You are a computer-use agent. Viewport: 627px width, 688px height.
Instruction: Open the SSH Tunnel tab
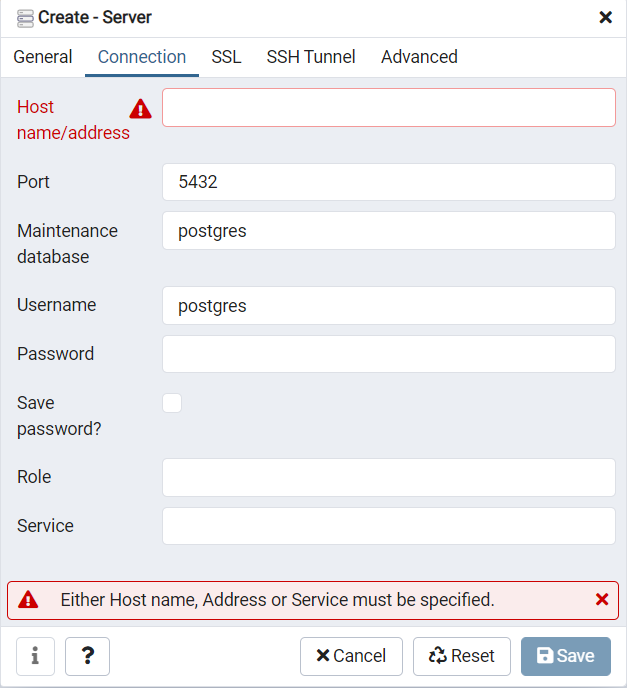click(x=311, y=57)
